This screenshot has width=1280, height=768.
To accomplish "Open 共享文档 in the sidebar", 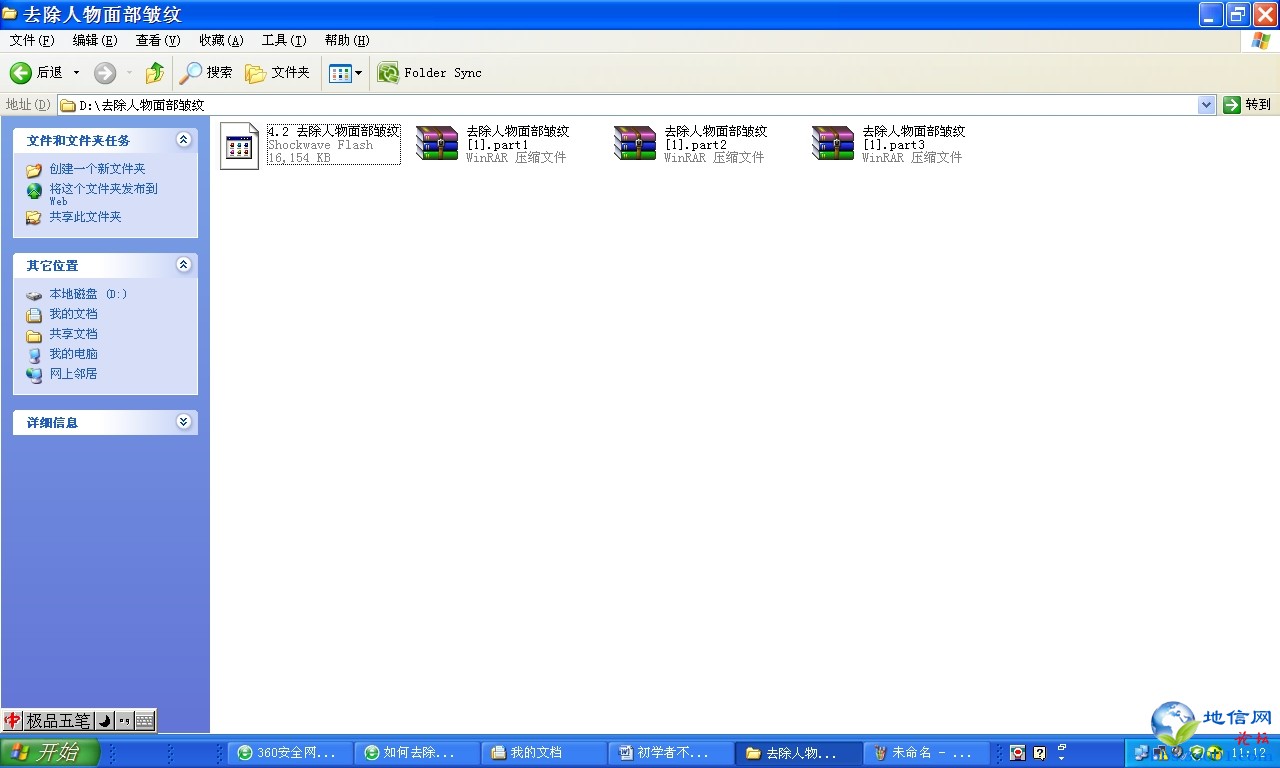I will (x=73, y=334).
